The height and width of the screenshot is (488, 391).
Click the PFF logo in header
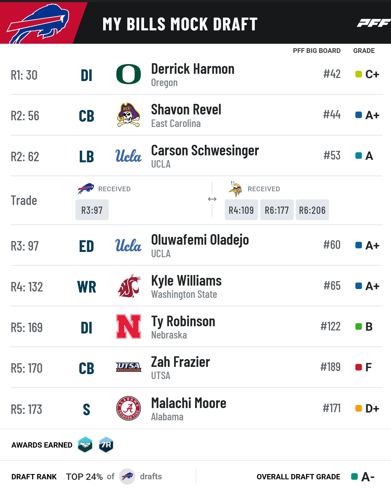tap(374, 23)
